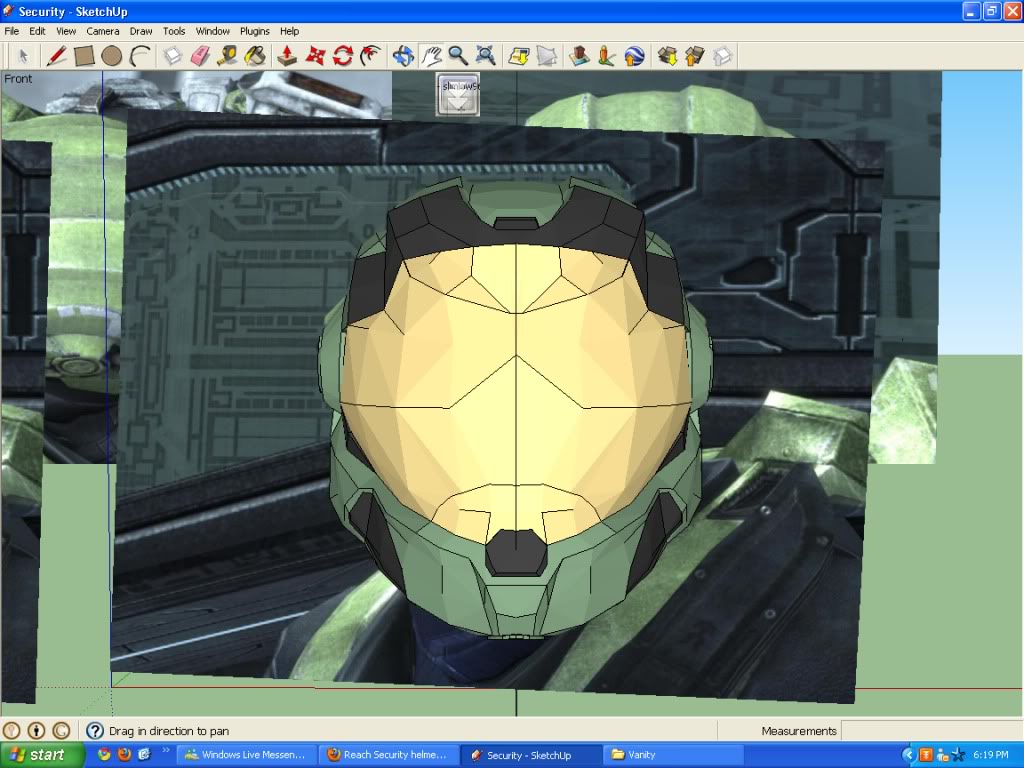This screenshot has width=1024, height=768.
Task: Choose the Eraser tool
Action: click(x=200, y=56)
